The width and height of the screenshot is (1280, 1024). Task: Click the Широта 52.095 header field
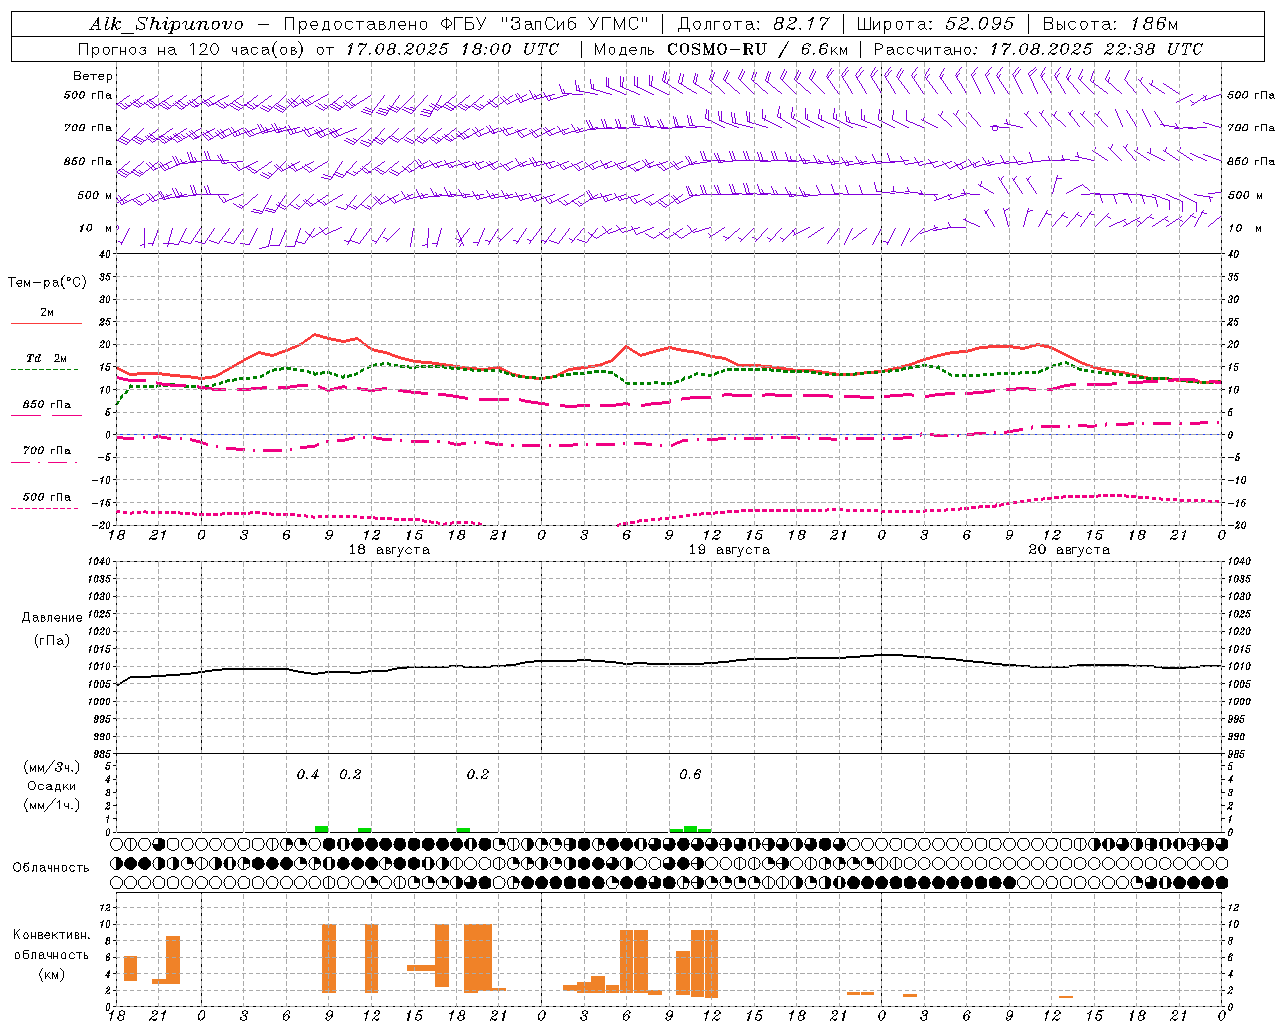[x=936, y=24]
